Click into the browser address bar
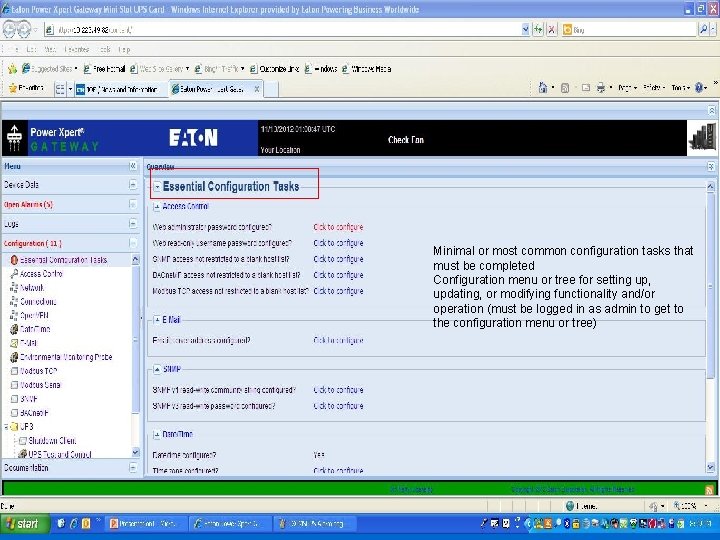 [285, 30]
